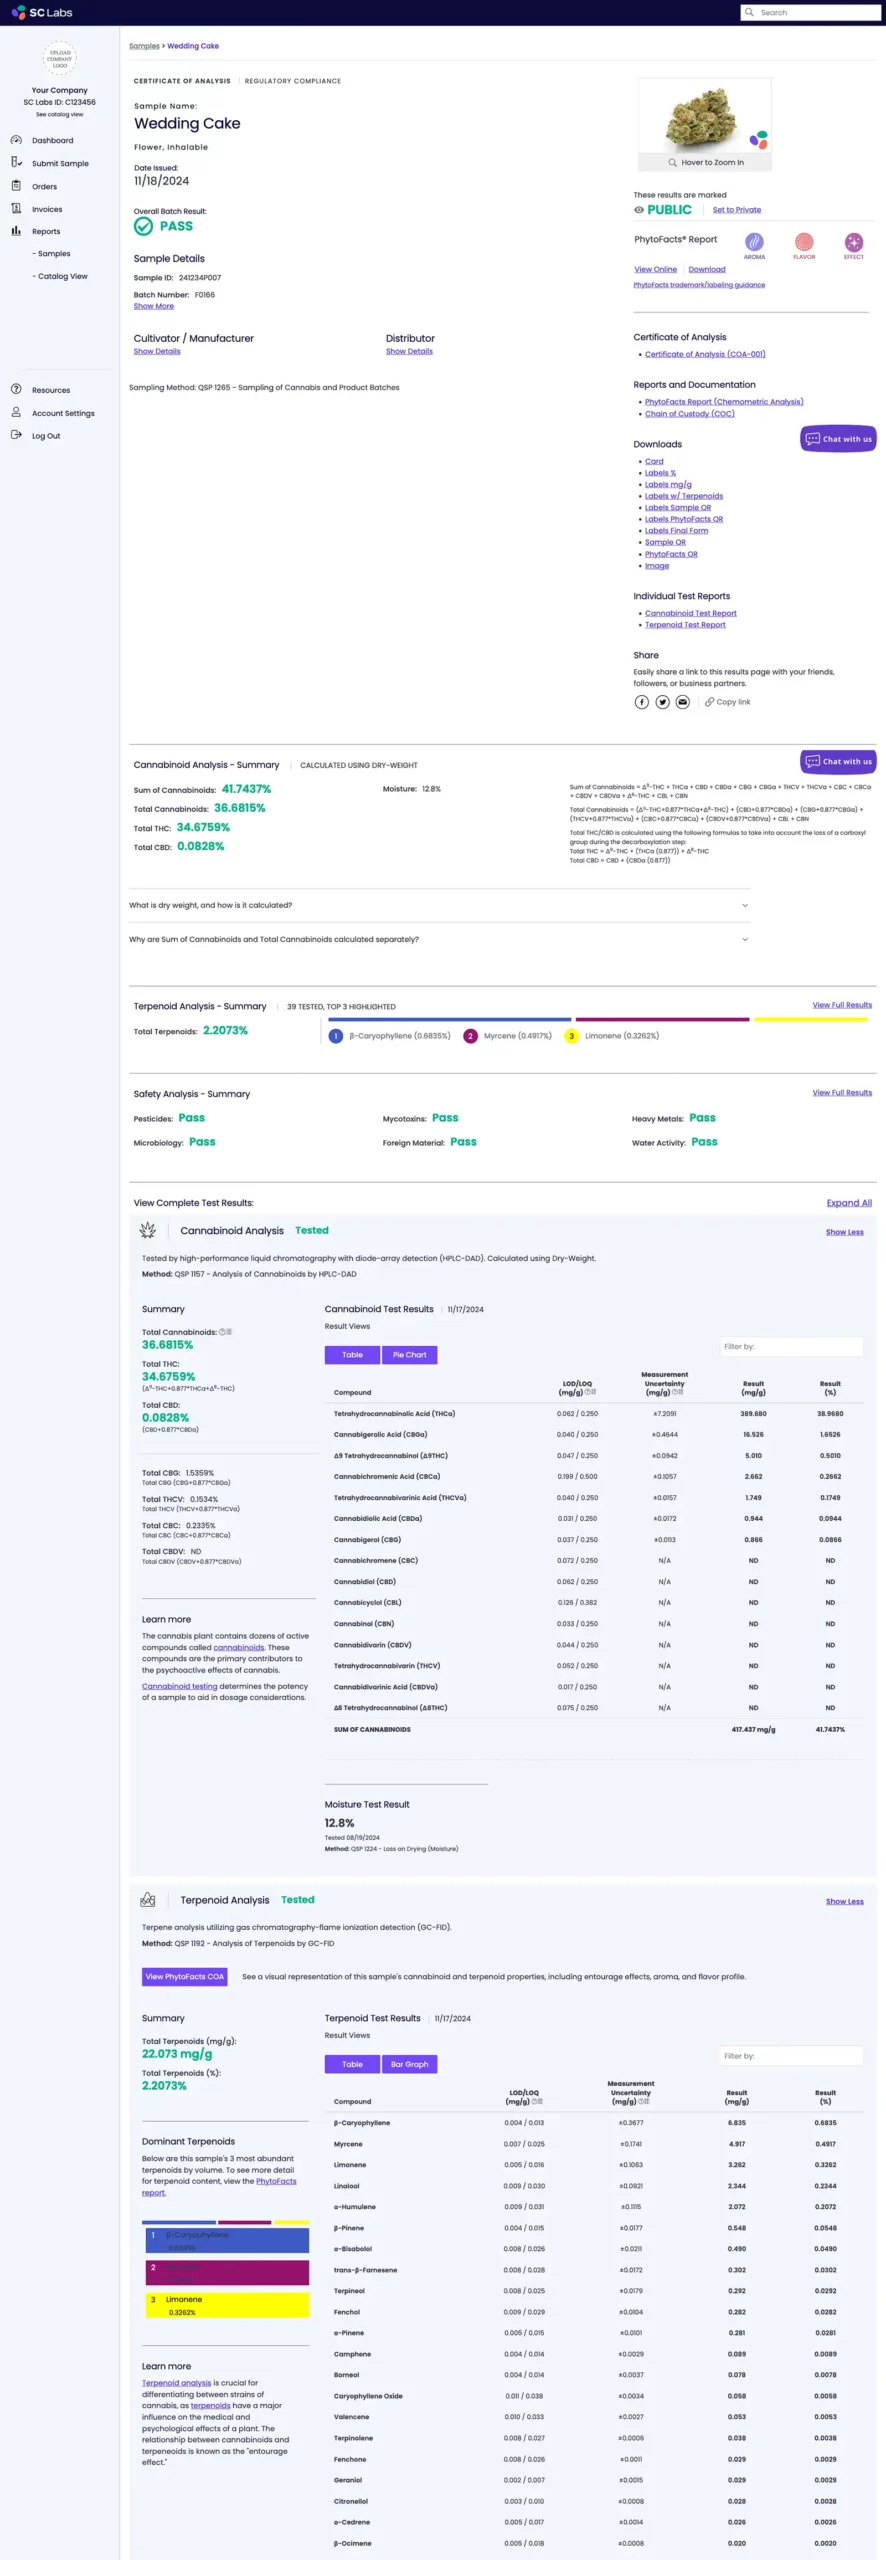Image resolution: width=886 pixels, height=2560 pixels.
Task: Click the Reports bar chart icon
Action: pos(16,230)
